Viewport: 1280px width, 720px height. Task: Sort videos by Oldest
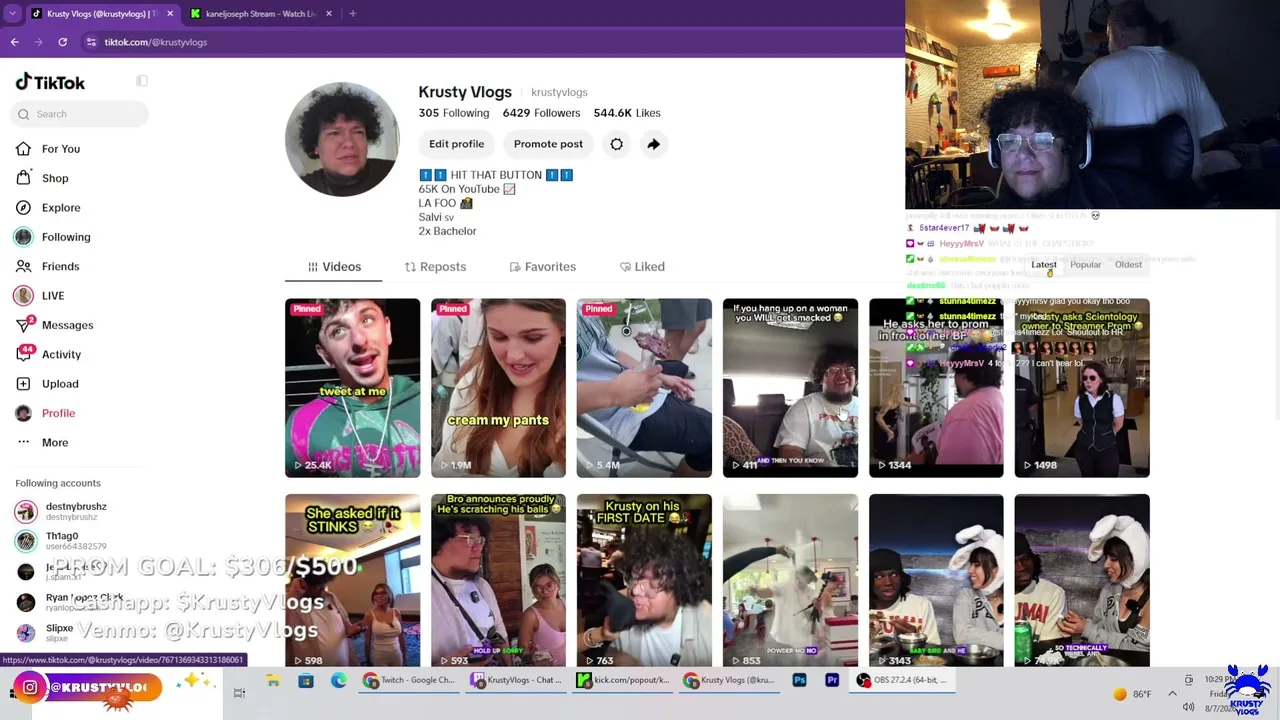tap(1128, 265)
